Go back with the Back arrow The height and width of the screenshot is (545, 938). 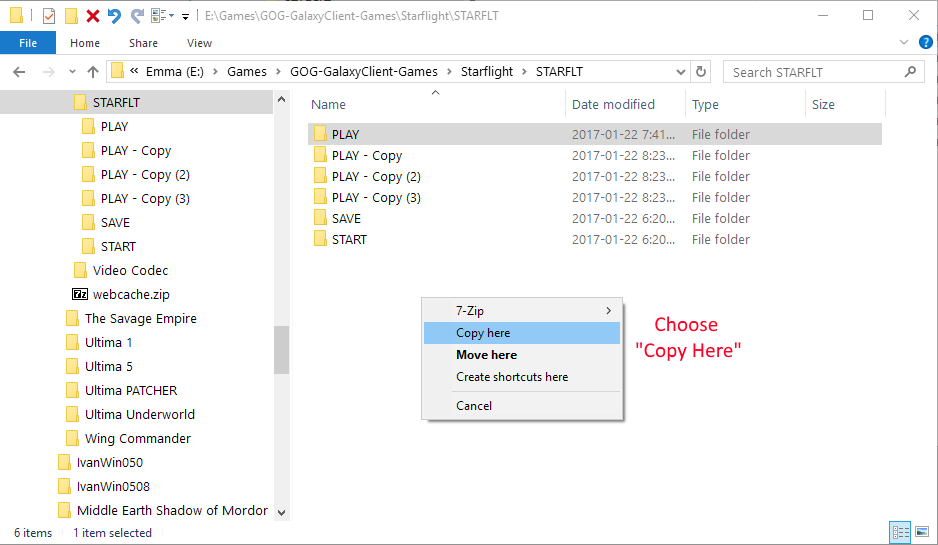[19, 72]
